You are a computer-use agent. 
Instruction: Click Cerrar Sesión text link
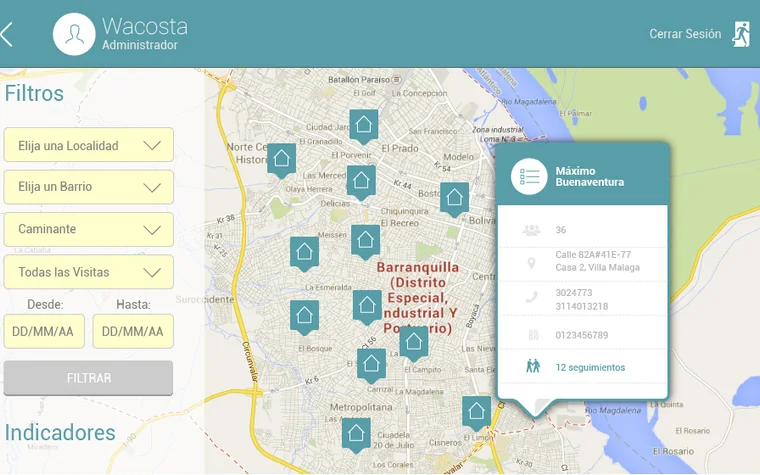point(685,34)
